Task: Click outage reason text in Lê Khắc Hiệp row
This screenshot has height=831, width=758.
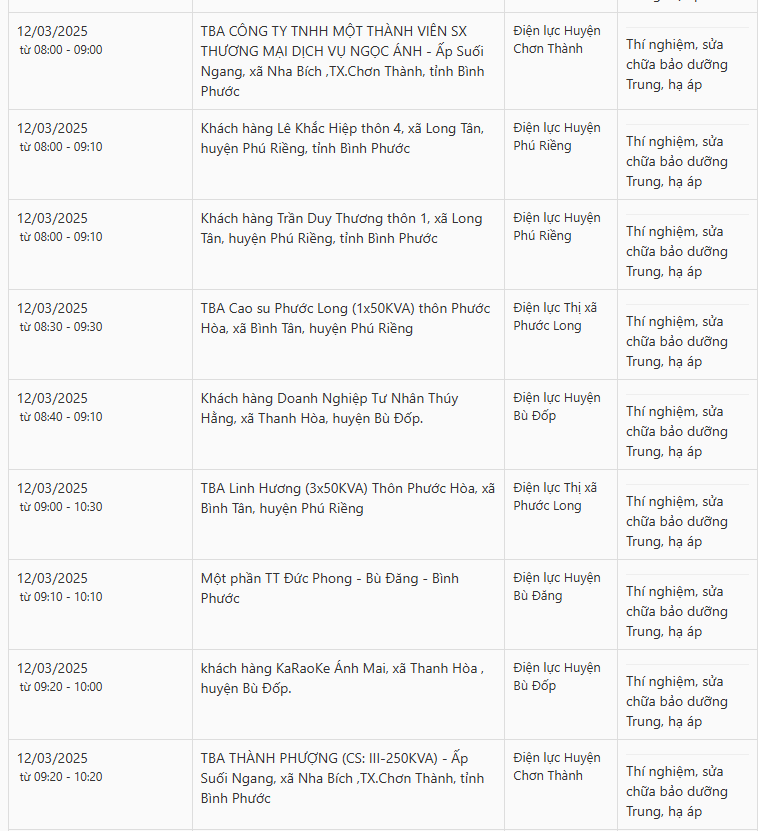Action: [x=677, y=162]
